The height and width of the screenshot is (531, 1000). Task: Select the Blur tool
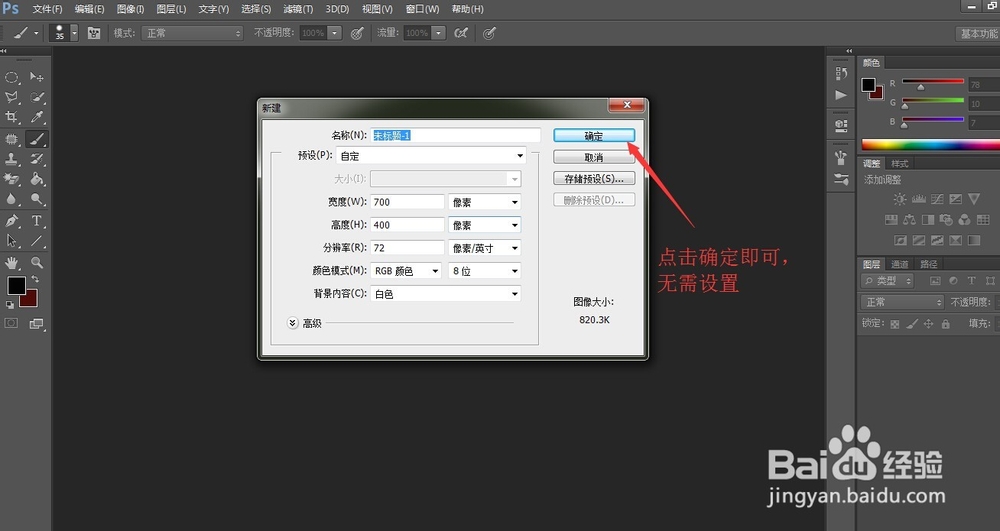11,199
